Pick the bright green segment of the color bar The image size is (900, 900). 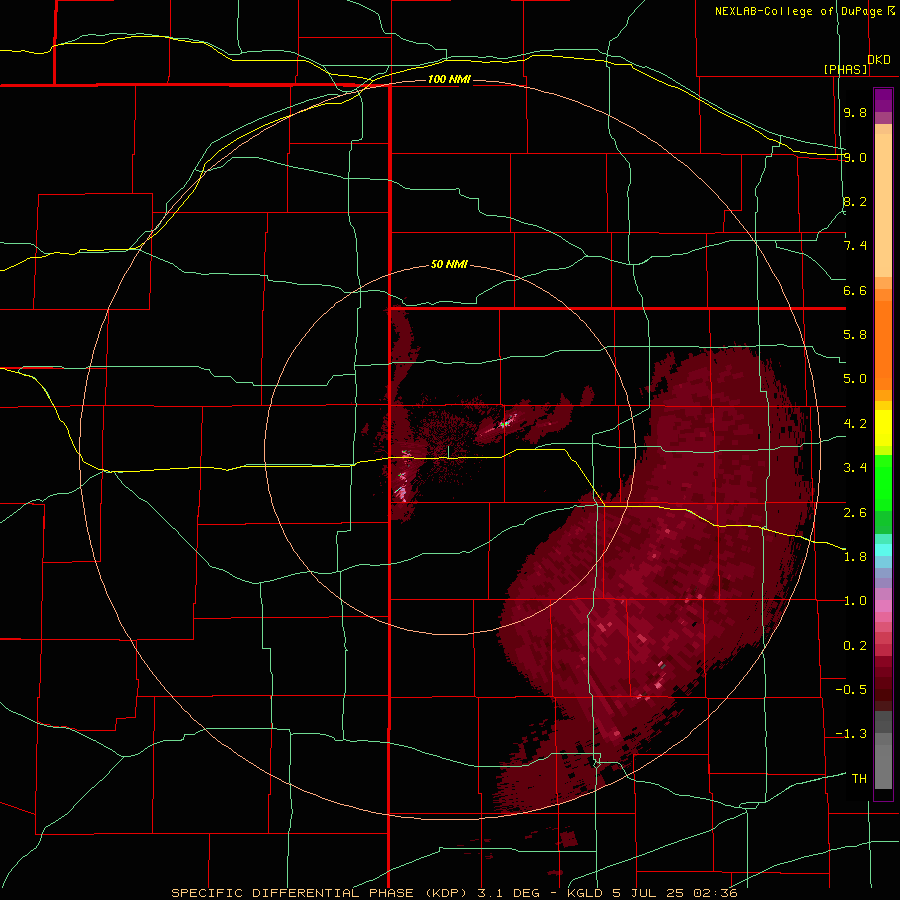[x=883, y=483]
